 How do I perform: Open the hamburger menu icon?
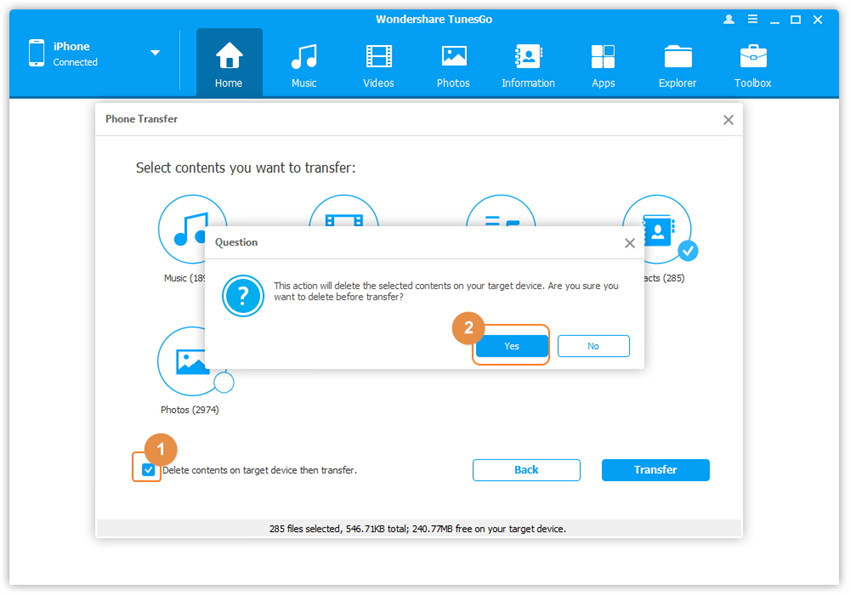click(x=752, y=20)
